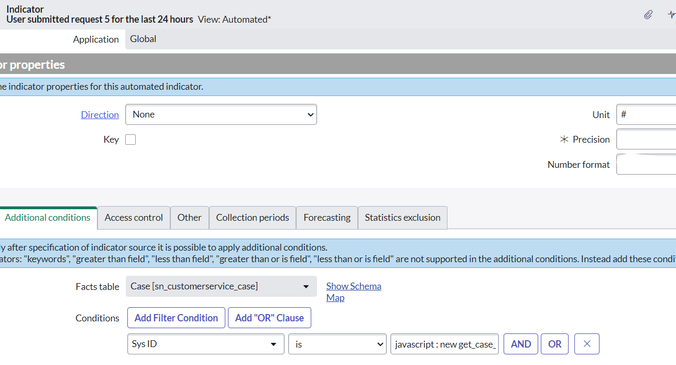This screenshot has width=676, height=365.
Task: Go to the Collection periods tab
Action: coord(253,218)
